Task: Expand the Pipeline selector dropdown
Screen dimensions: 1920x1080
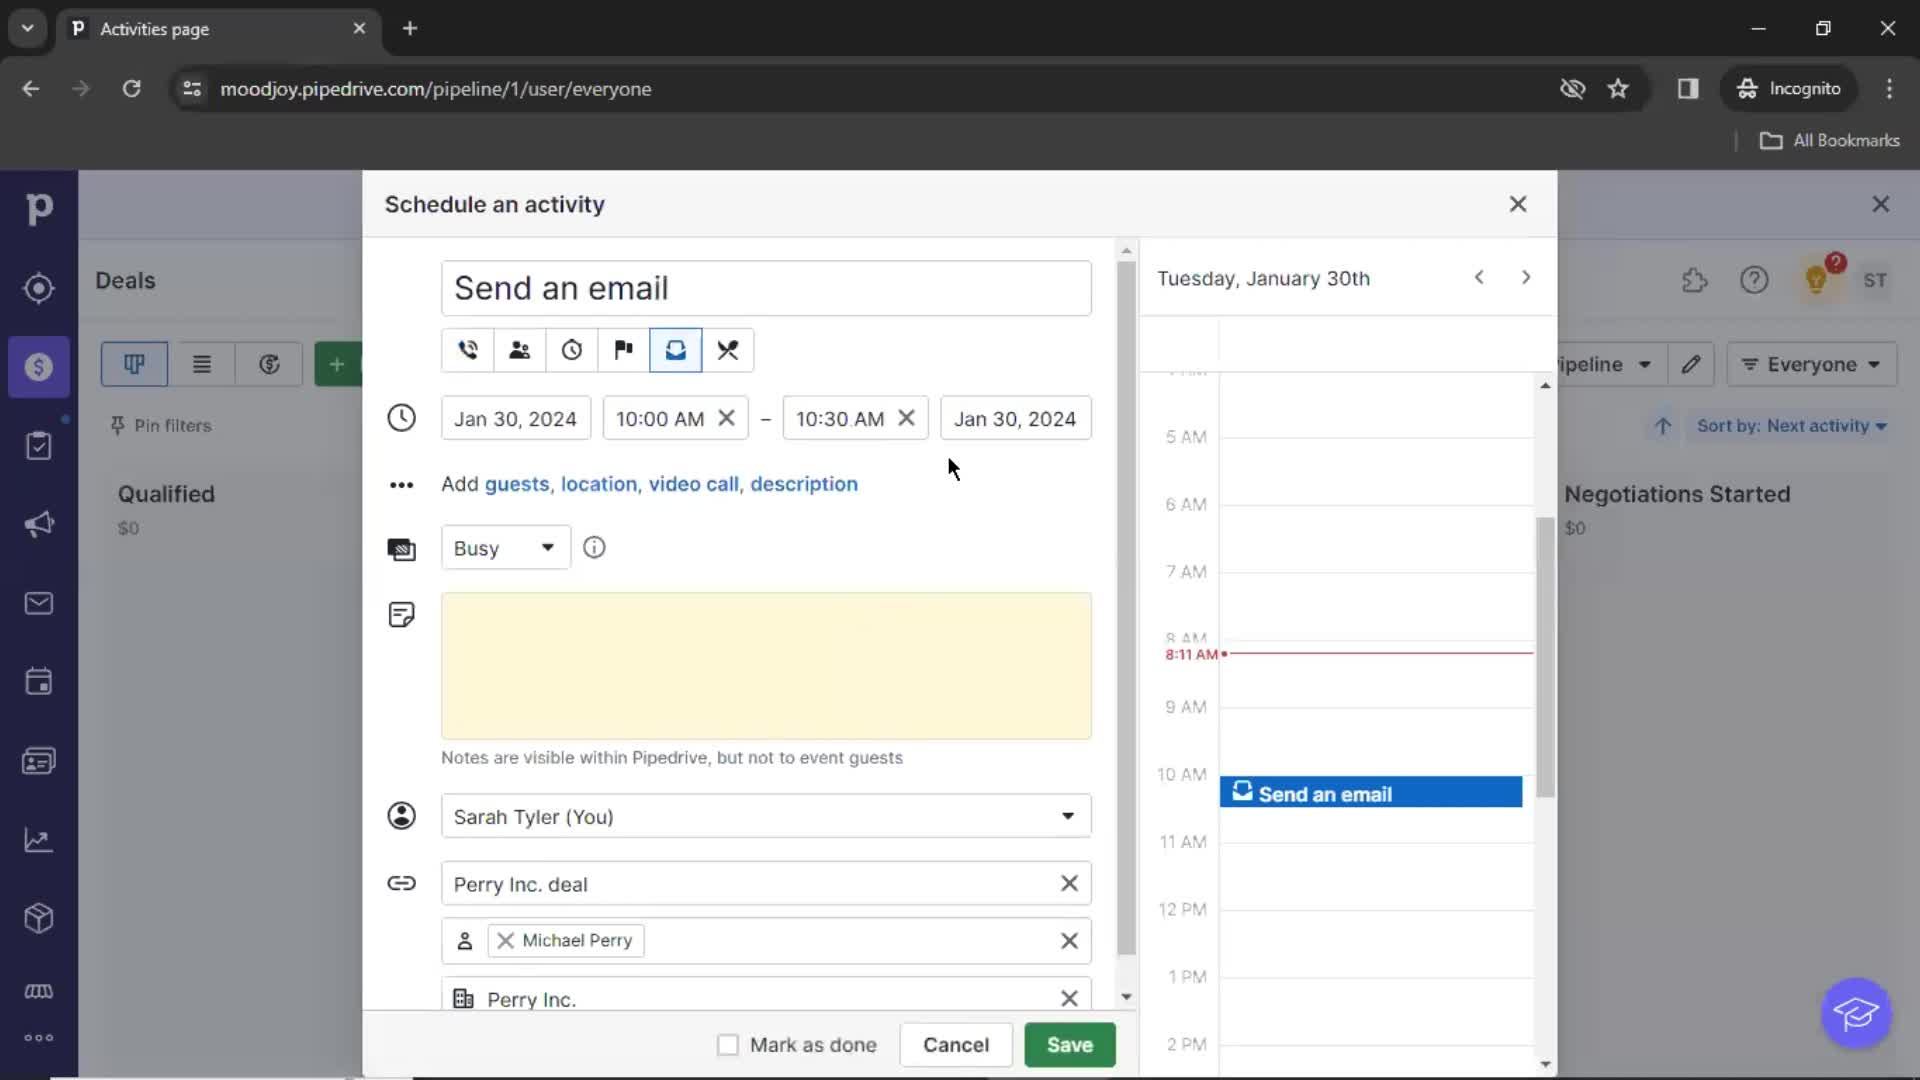Action: coord(1608,364)
